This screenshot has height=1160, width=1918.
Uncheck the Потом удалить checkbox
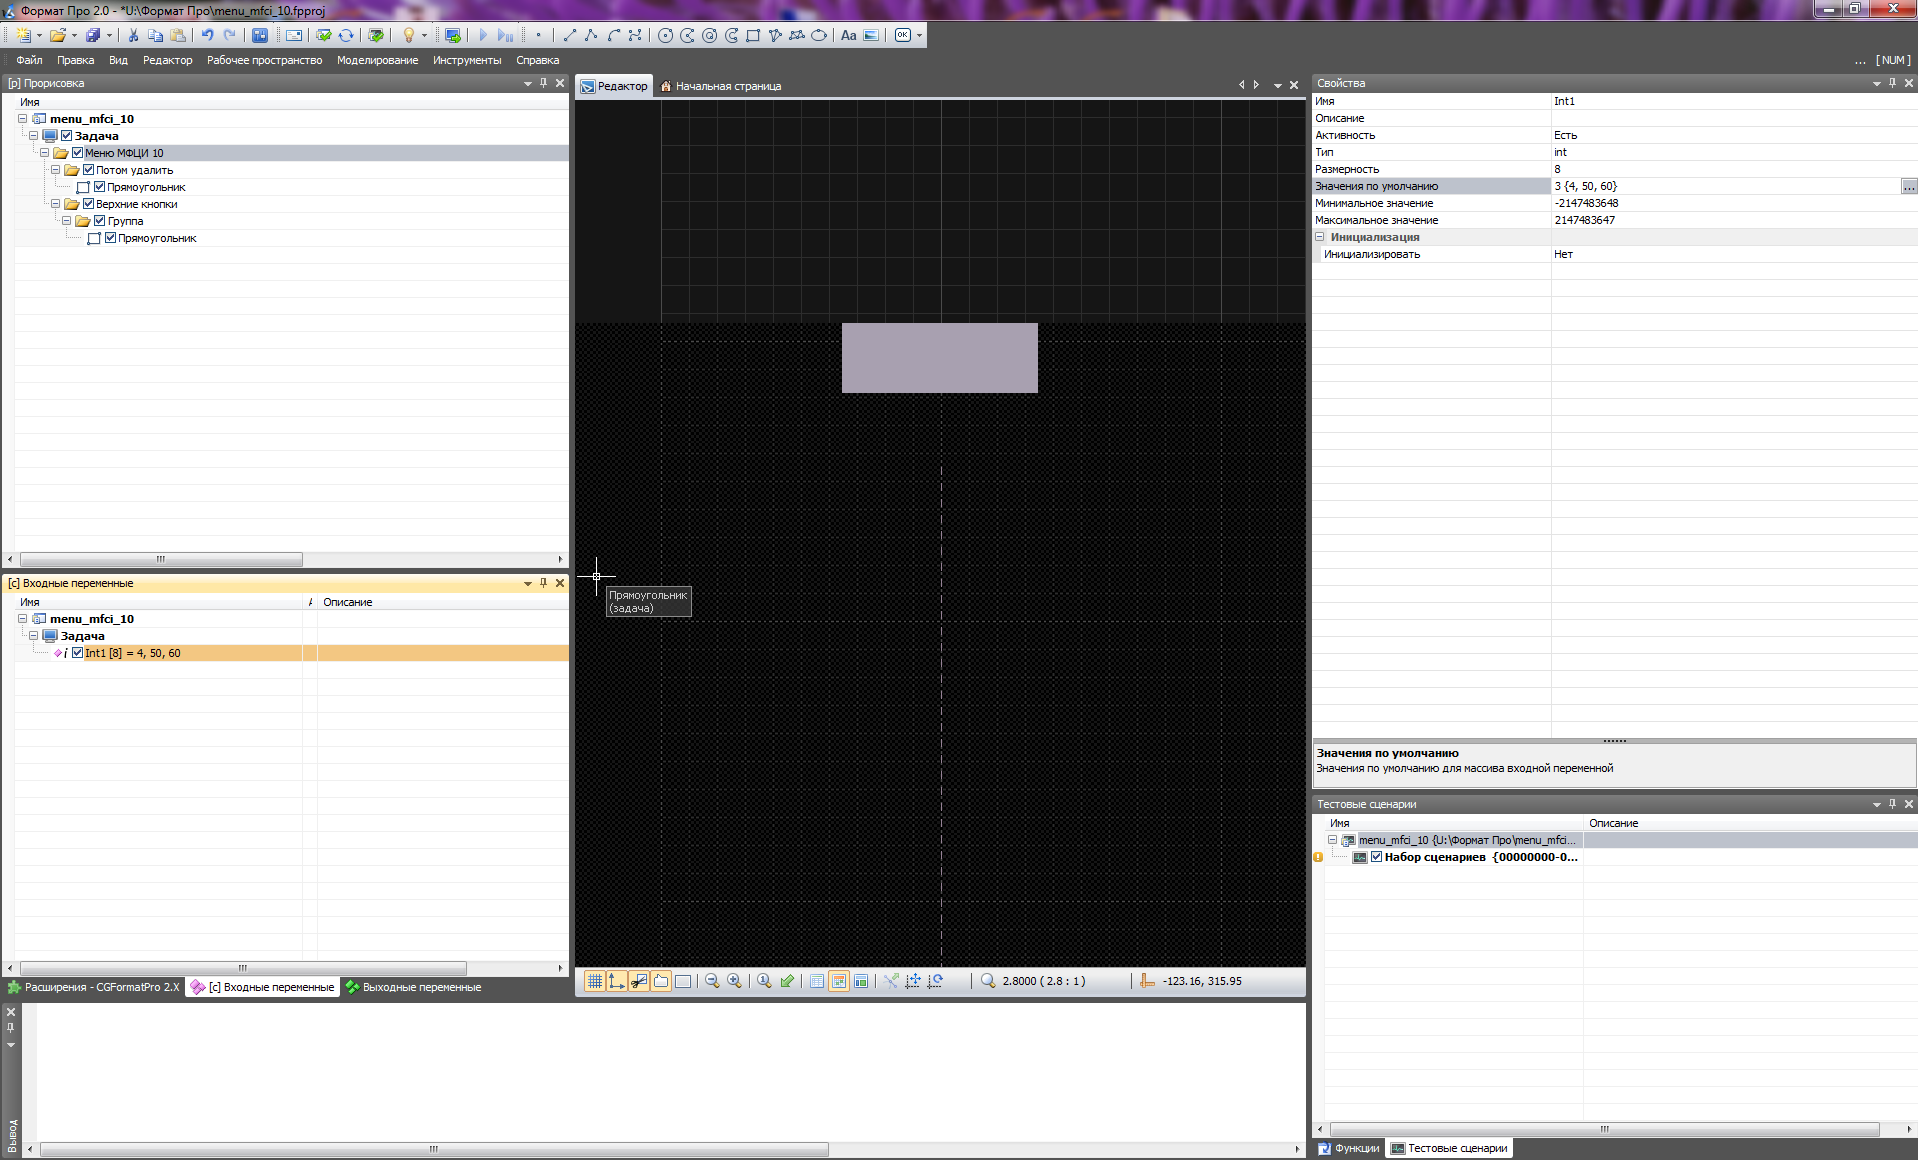(88, 170)
